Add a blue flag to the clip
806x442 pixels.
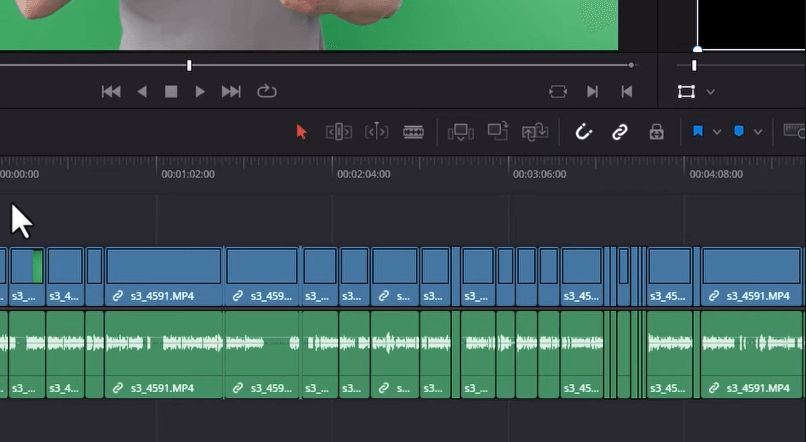(698, 132)
